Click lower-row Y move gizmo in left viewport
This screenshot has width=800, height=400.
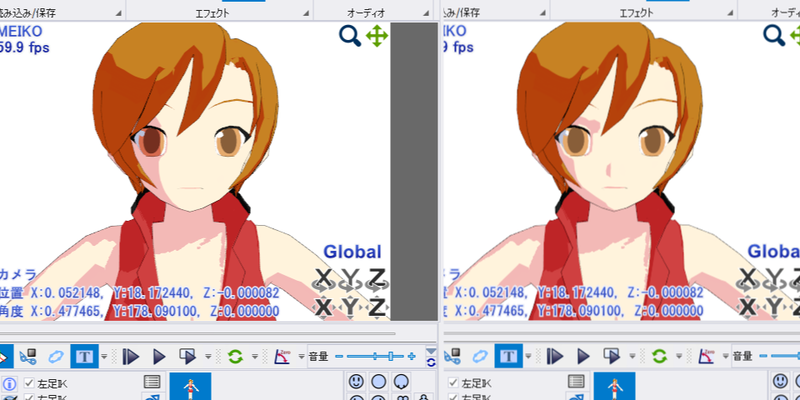tap(350, 308)
